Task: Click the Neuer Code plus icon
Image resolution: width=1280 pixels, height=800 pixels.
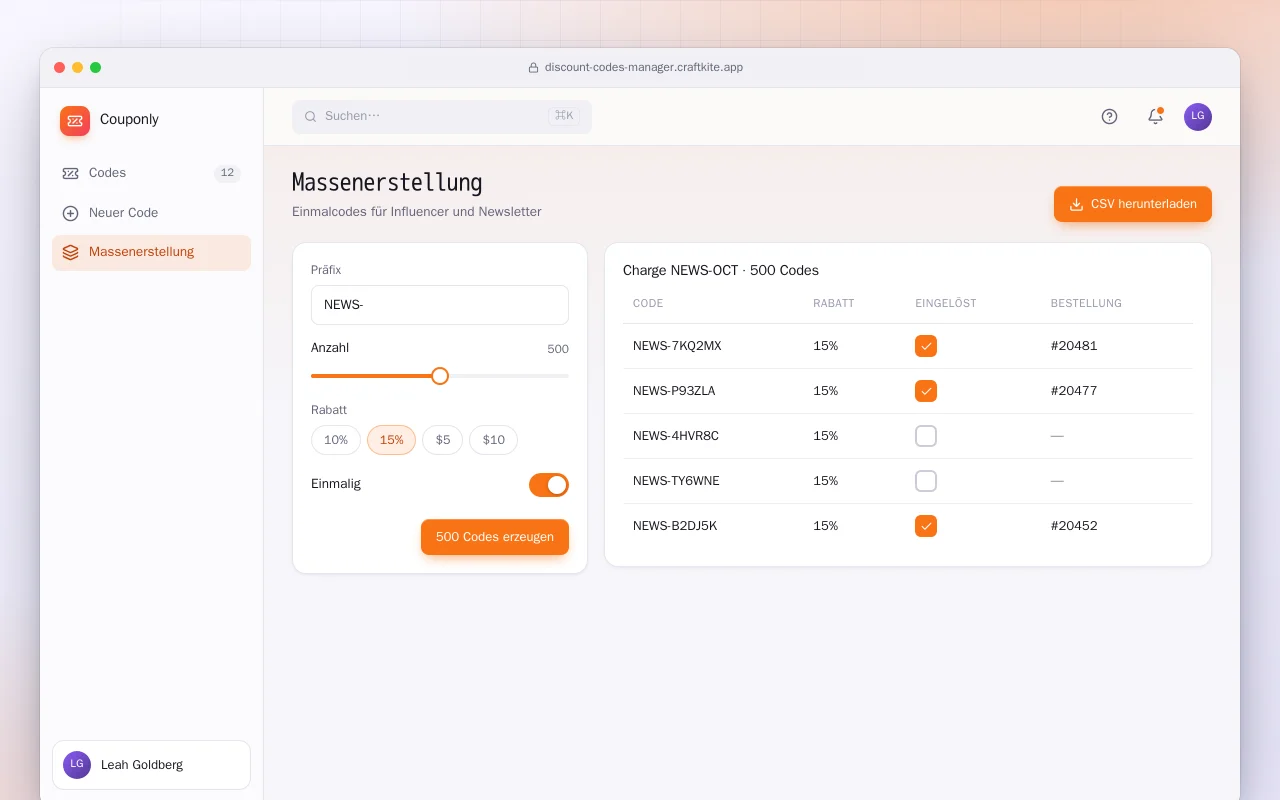Action: [70, 213]
